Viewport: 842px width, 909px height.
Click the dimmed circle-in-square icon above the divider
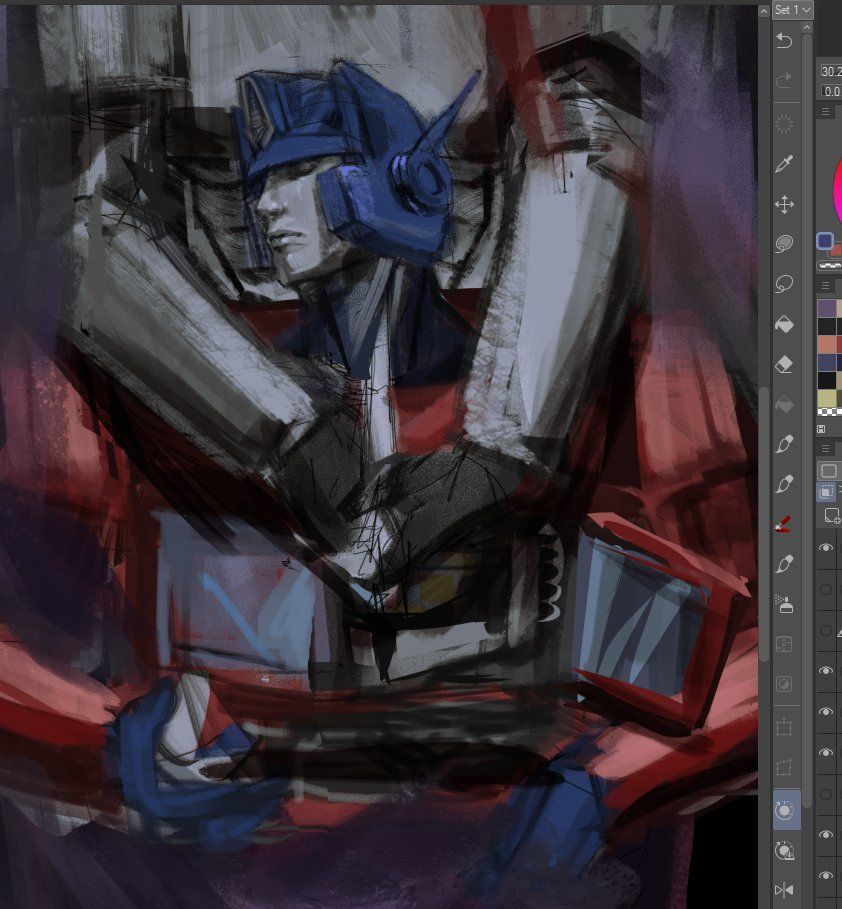point(784,684)
